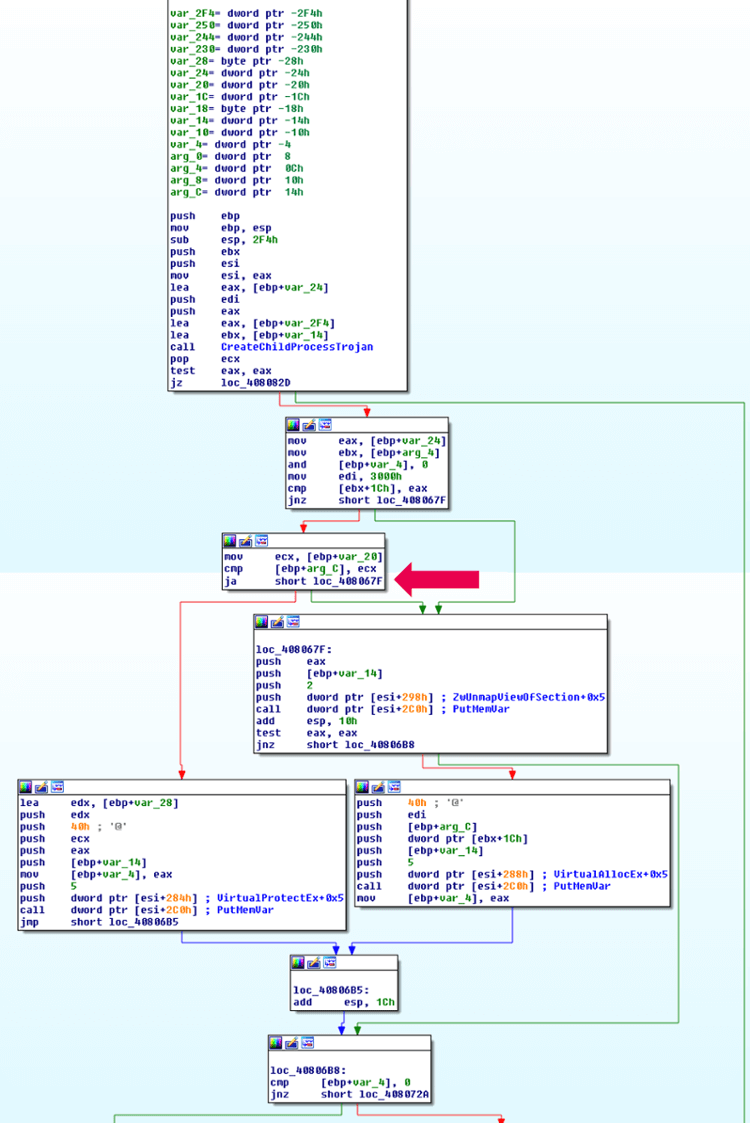Screen dimensions: 750x1123
Task: Select 'push dword ptr [esi+298h]' instruction
Action: point(345,697)
